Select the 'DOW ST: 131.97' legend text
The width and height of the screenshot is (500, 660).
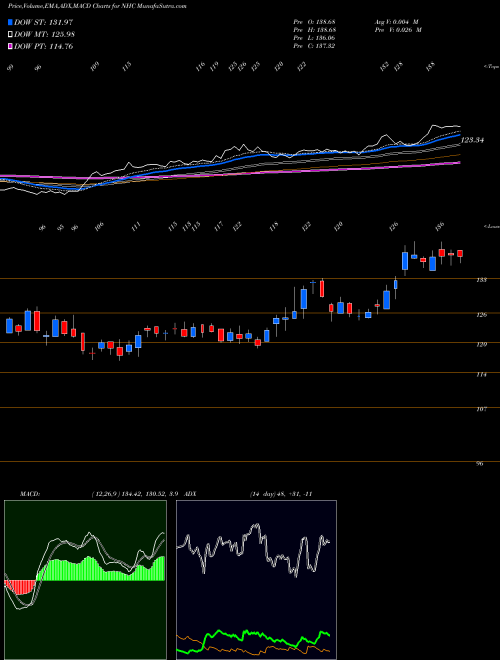click(x=44, y=22)
